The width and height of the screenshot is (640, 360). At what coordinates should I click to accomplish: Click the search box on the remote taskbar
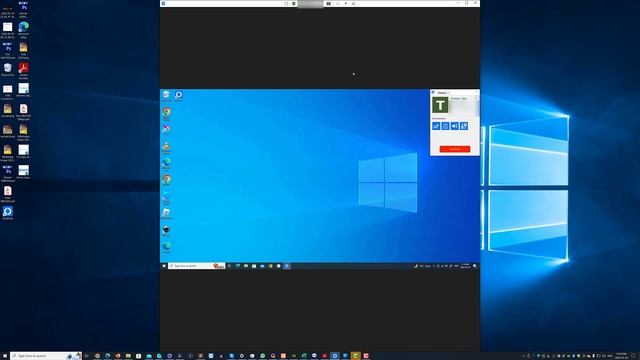click(x=196, y=266)
